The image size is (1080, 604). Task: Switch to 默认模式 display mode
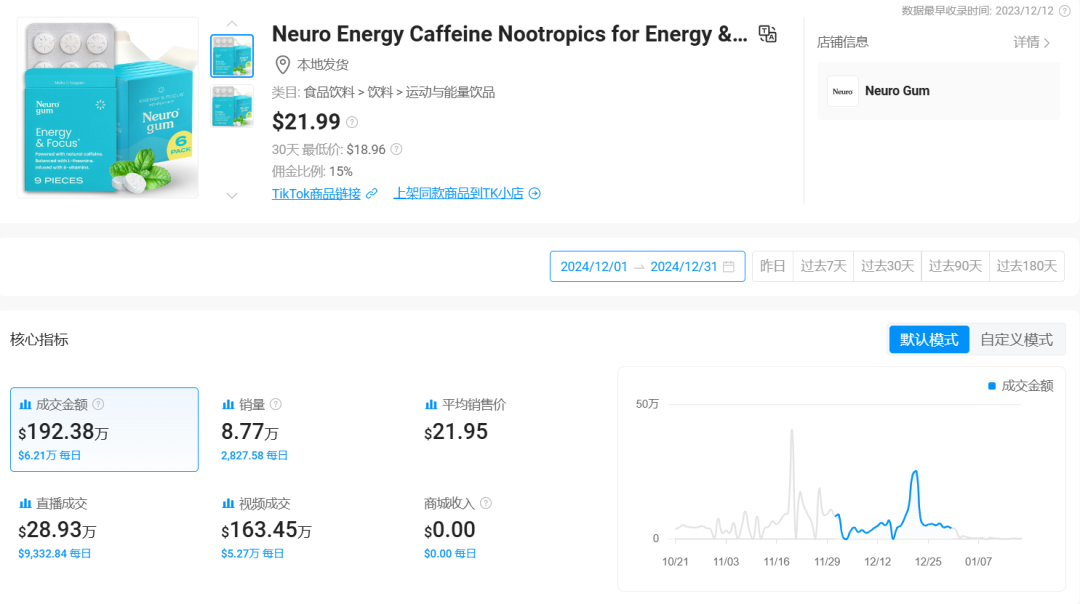click(x=929, y=340)
